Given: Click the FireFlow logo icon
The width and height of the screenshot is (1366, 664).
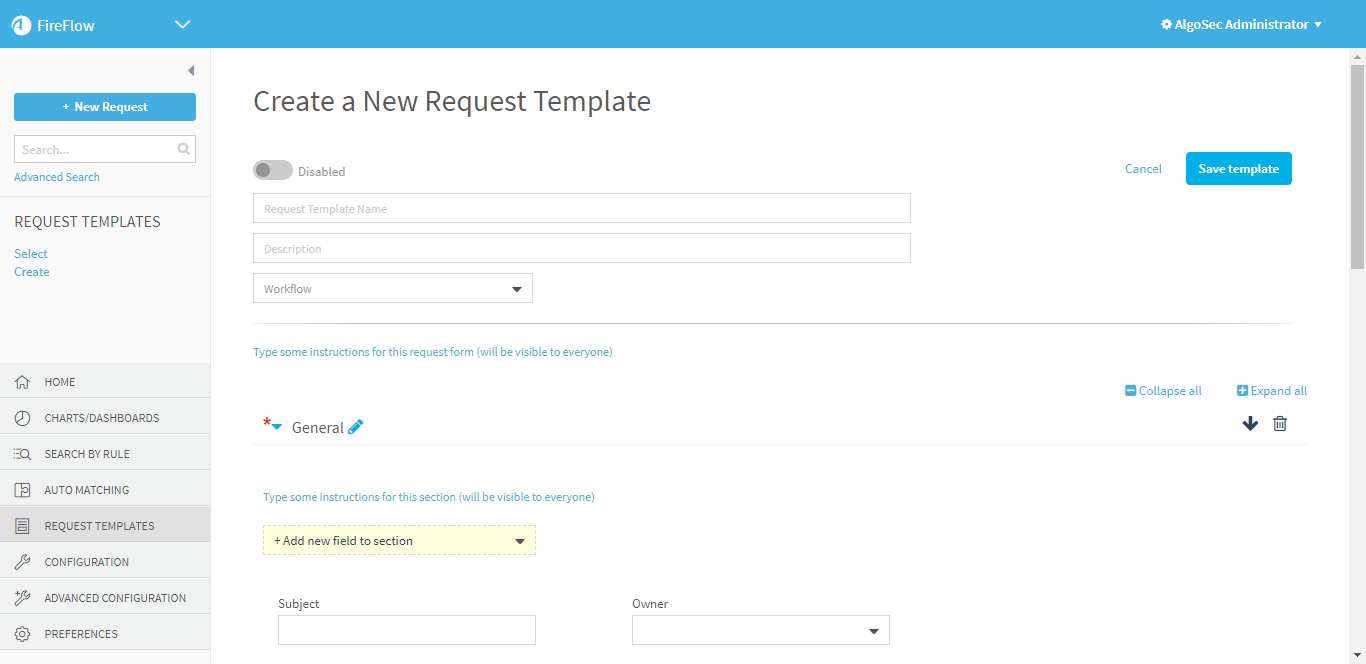Looking at the screenshot, I should 21,25.
